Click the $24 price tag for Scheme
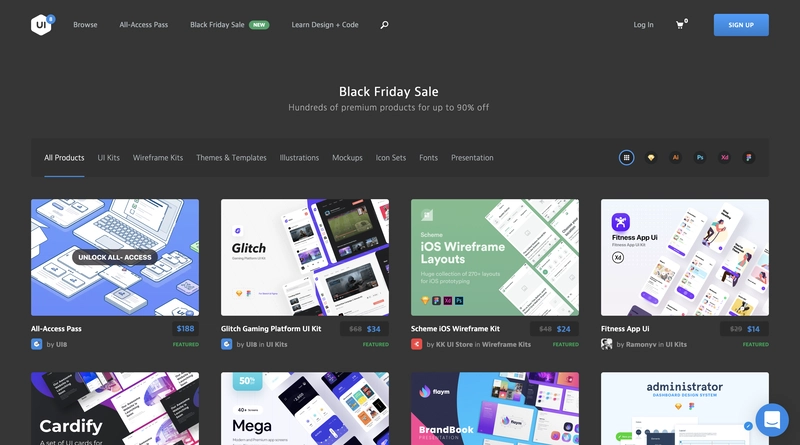The height and width of the screenshot is (445, 800). 563,329
